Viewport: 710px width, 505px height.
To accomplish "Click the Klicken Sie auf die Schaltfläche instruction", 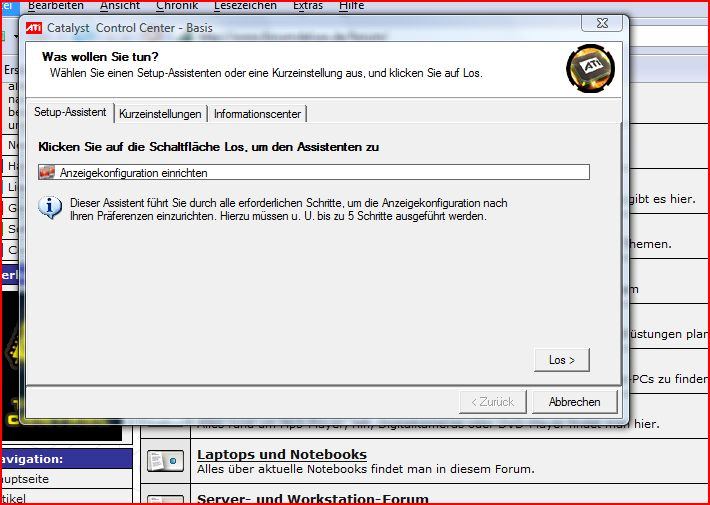I will [208, 147].
